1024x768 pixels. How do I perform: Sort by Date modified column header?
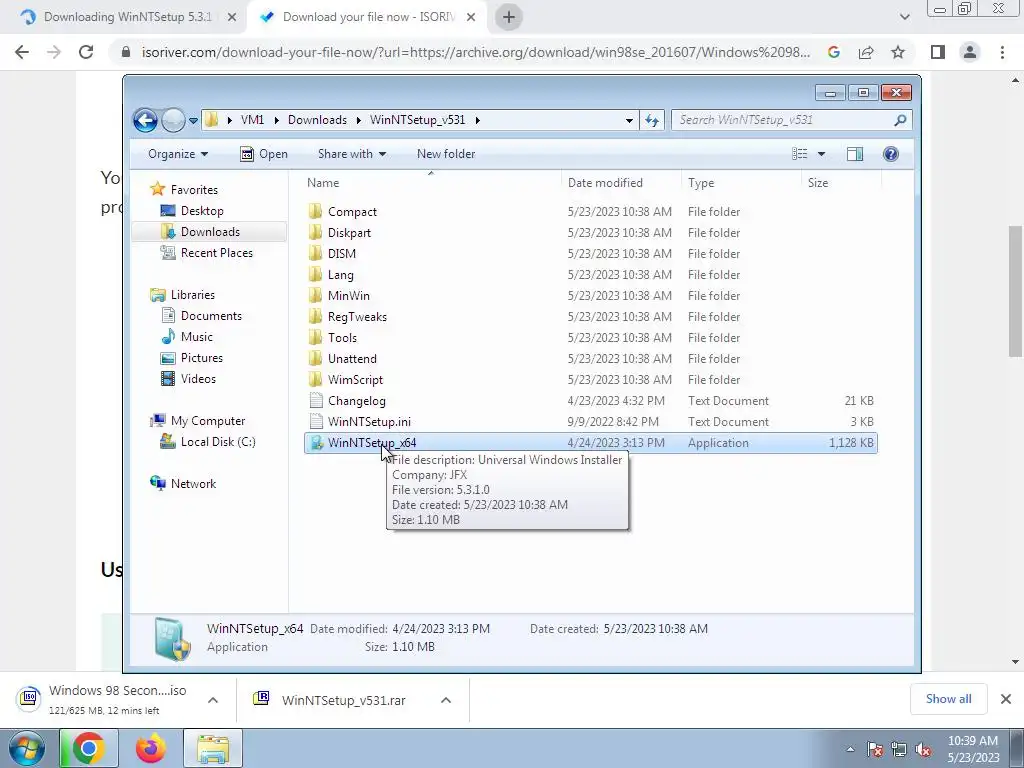(620, 183)
